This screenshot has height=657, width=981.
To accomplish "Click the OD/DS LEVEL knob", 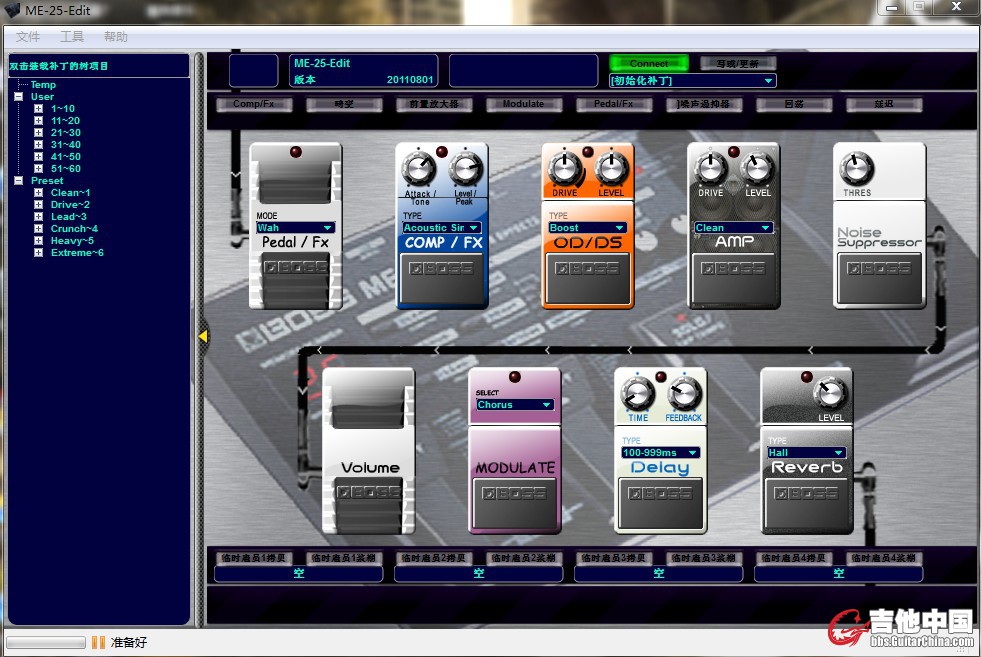I will (611, 168).
